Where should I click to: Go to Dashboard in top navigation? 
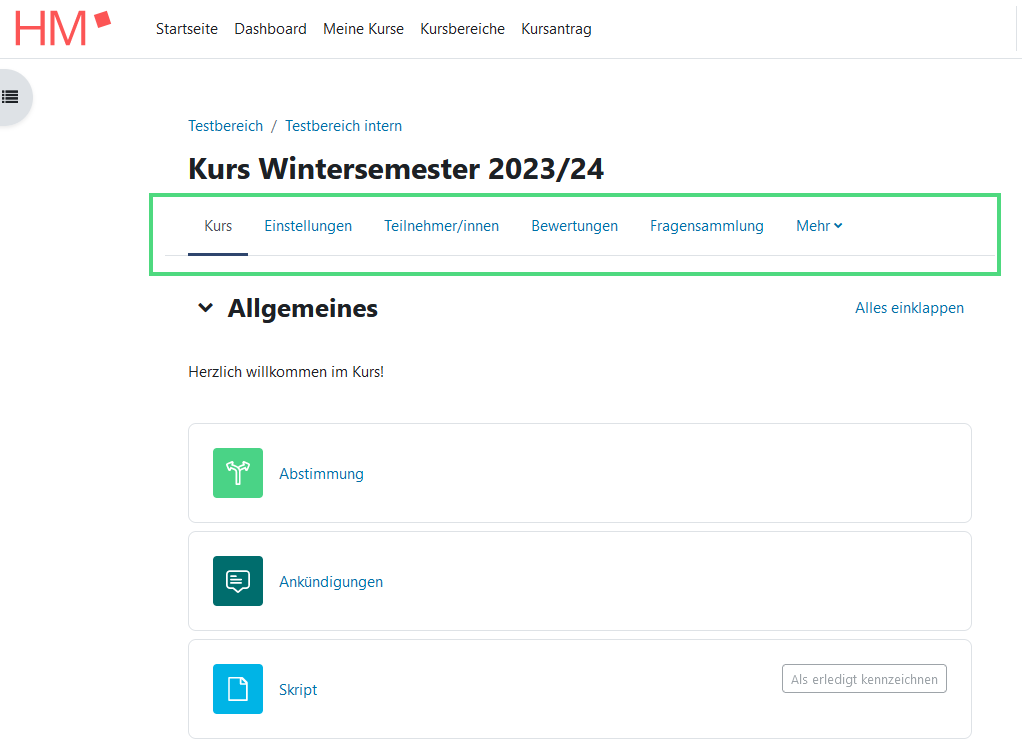click(x=270, y=29)
